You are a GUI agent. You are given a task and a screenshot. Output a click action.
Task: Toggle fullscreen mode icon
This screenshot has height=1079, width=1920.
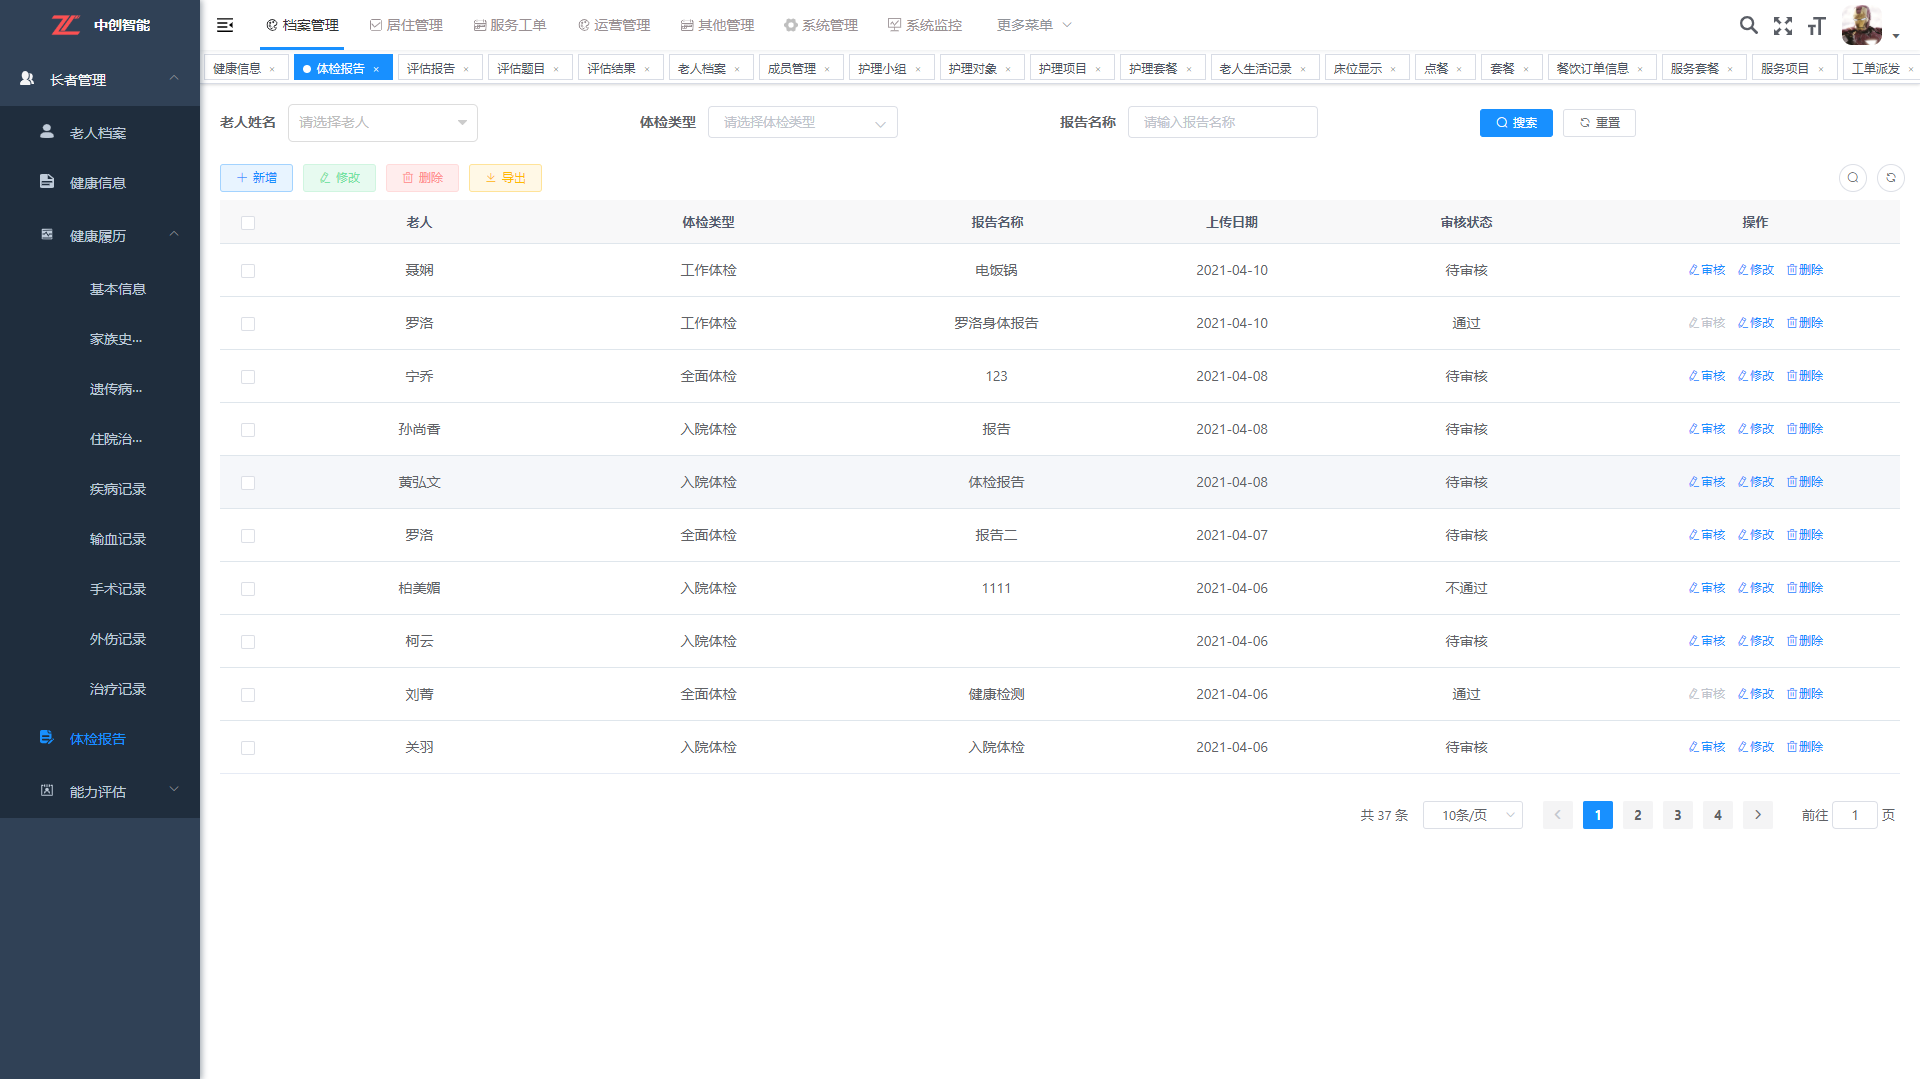(1782, 26)
